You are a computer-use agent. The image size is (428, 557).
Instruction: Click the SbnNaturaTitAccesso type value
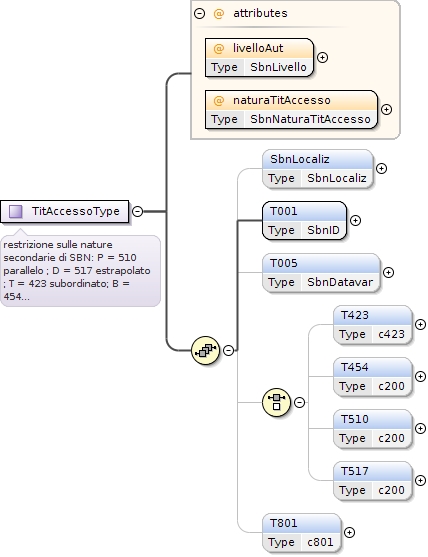click(x=310, y=119)
